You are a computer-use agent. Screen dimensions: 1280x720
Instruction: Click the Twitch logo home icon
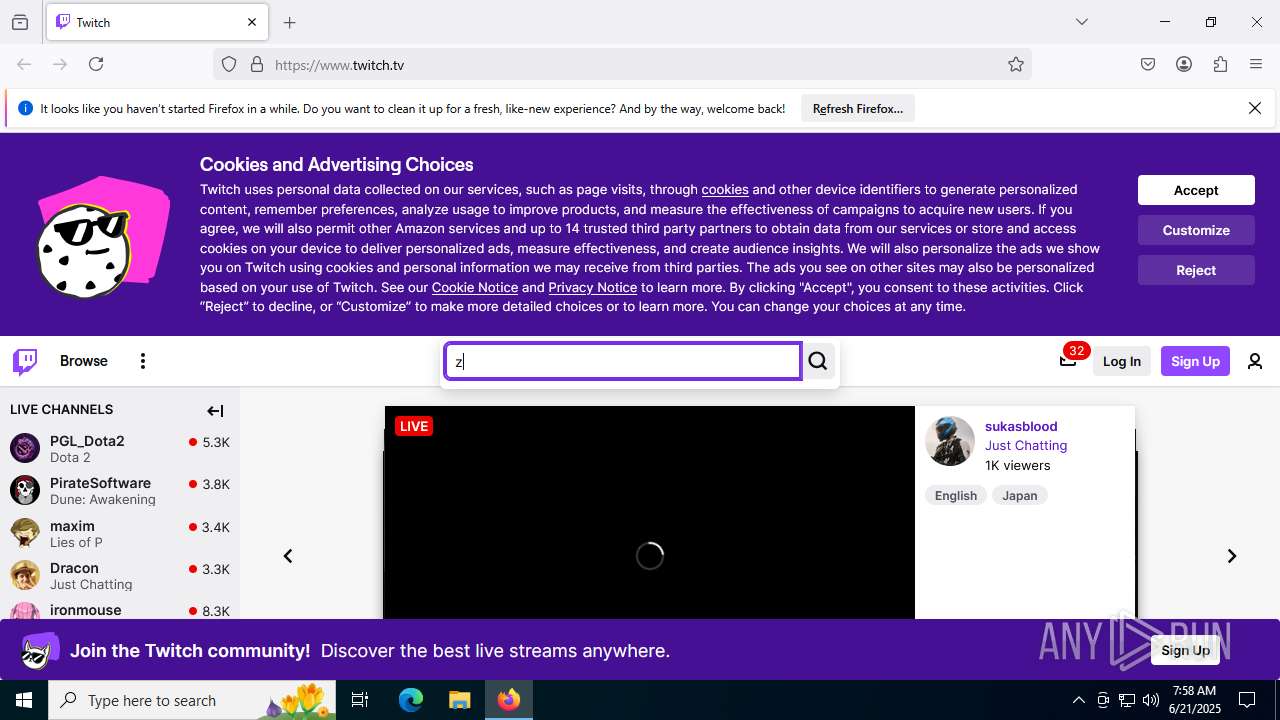click(x=25, y=361)
